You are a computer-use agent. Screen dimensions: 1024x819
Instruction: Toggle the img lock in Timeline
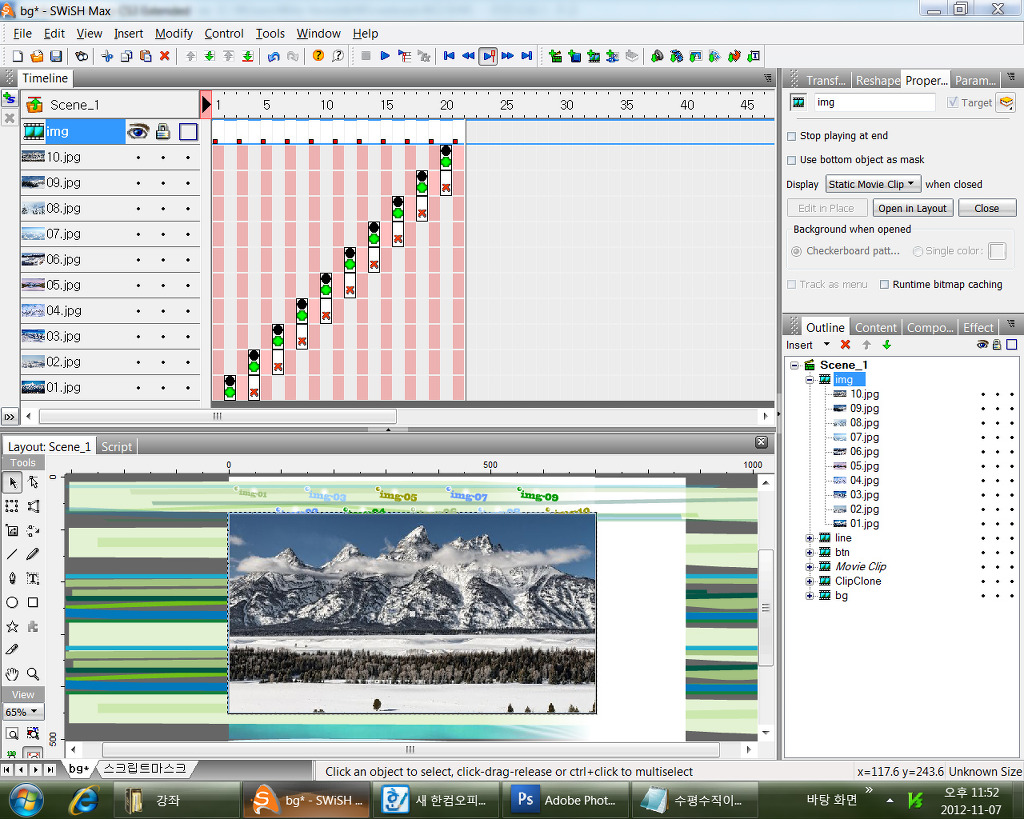(163, 132)
